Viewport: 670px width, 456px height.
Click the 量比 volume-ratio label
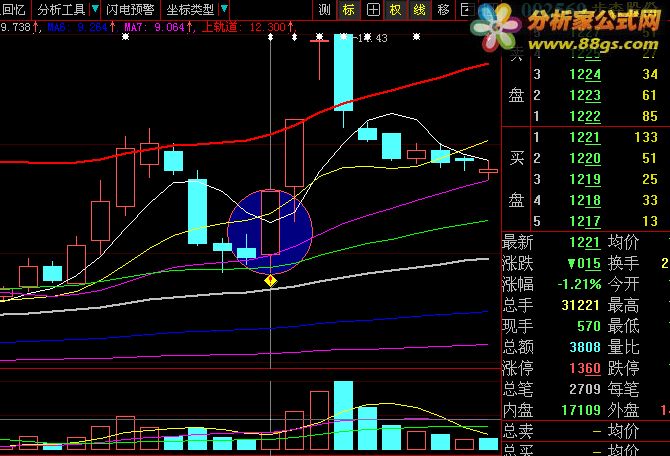[623, 347]
